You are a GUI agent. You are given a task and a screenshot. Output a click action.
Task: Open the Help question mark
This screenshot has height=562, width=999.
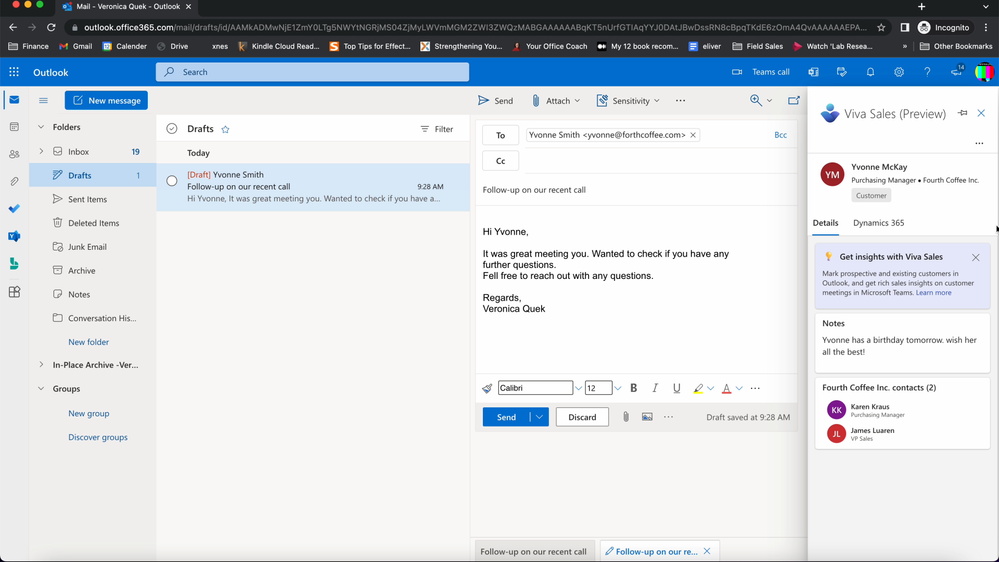coord(927,72)
